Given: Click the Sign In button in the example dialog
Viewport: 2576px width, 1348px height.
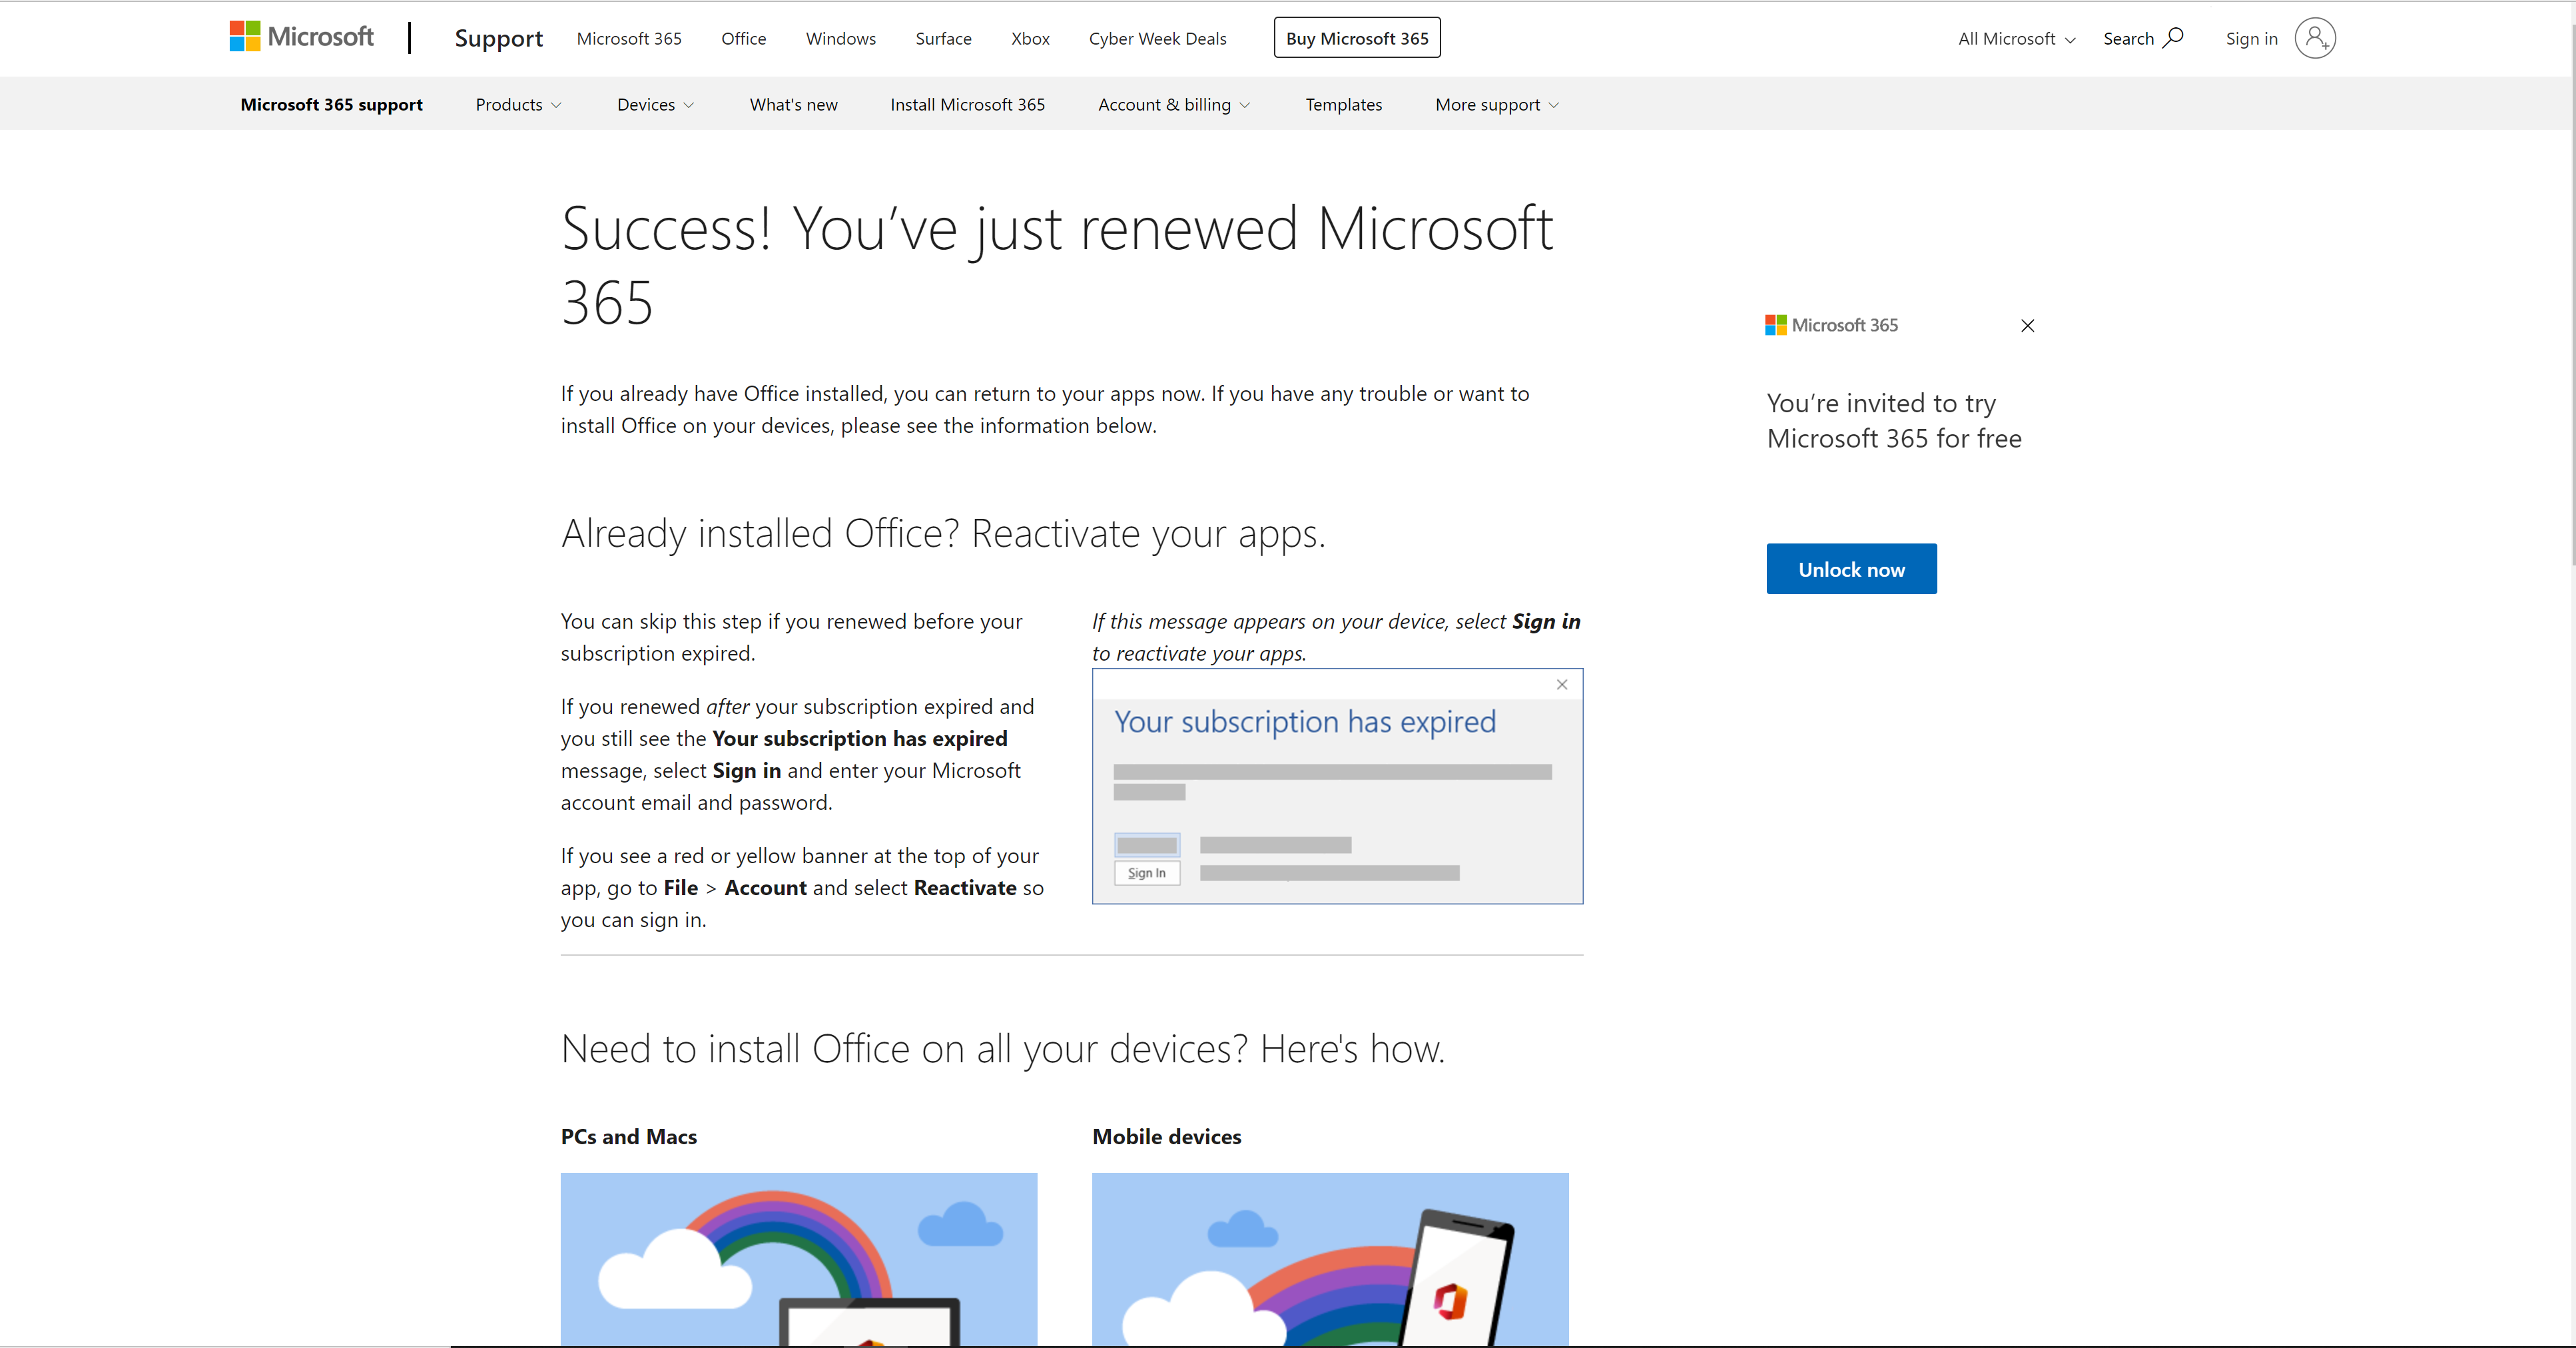Looking at the screenshot, I should click(x=1146, y=872).
